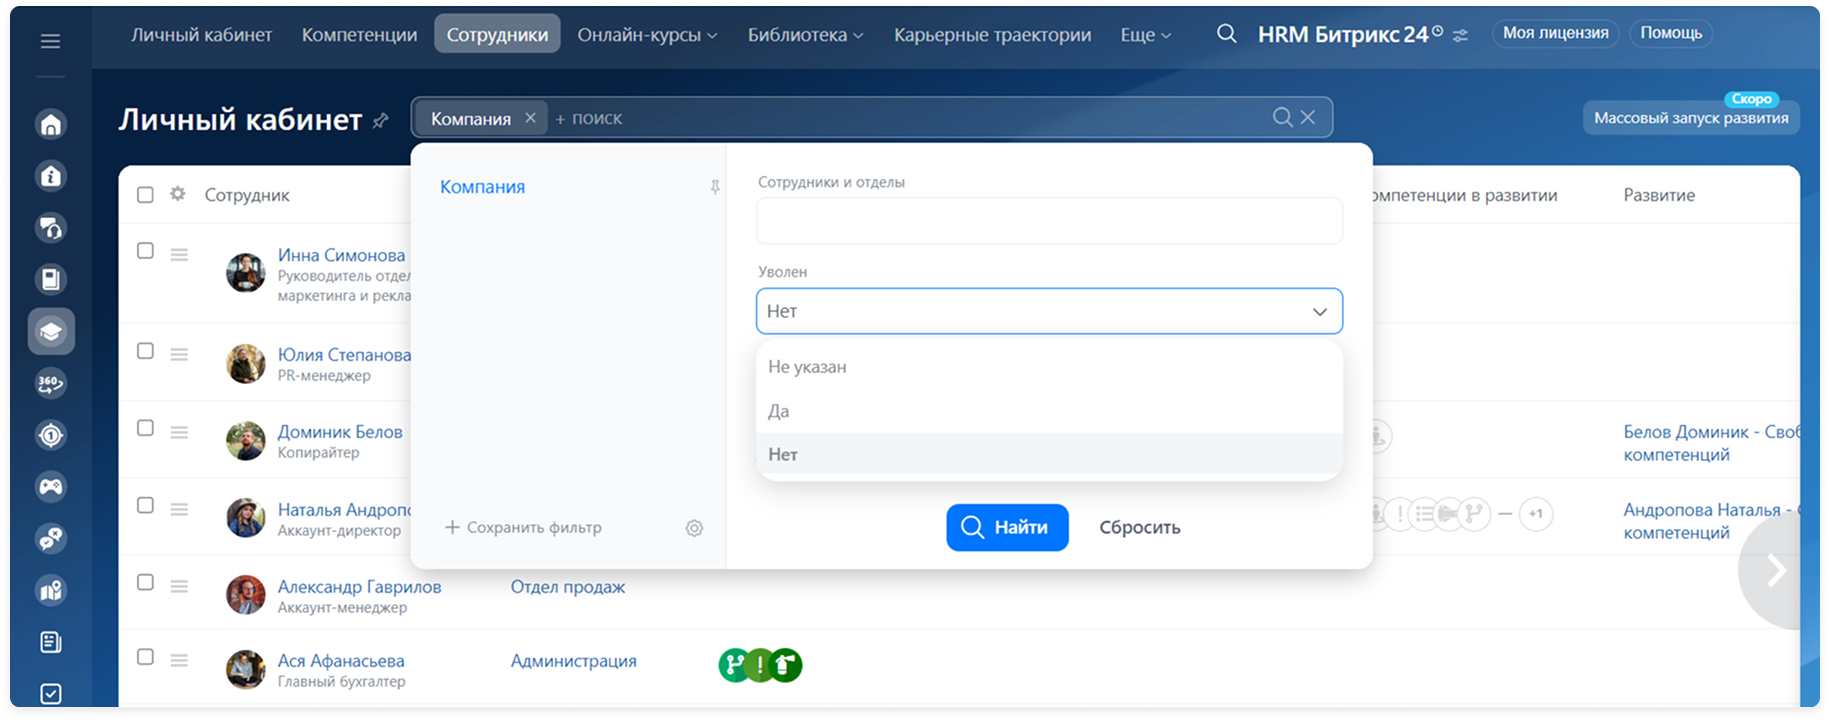The height and width of the screenshot is (722, 1830).
Task: Select checkbox next to Ася Афанасьева
Action: pos(145,657)
